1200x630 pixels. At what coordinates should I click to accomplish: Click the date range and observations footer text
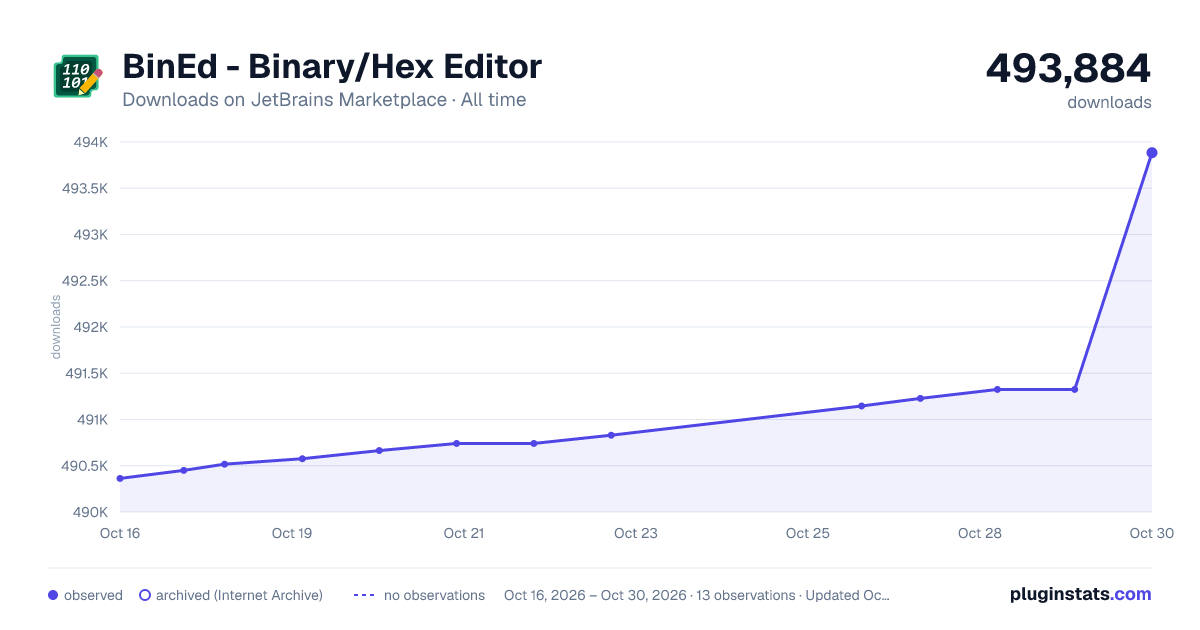coord(697,595)
